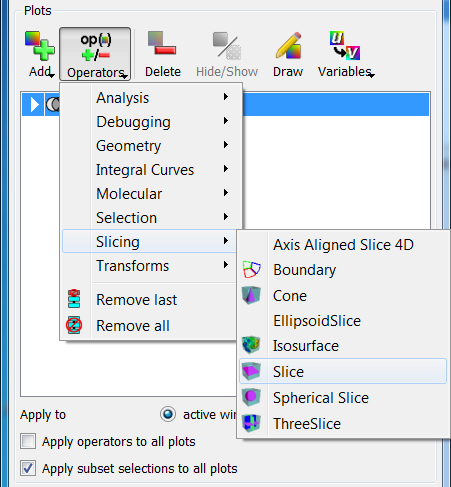Select the active window radio button
451x487 pixels.
(x=168, y=414)
